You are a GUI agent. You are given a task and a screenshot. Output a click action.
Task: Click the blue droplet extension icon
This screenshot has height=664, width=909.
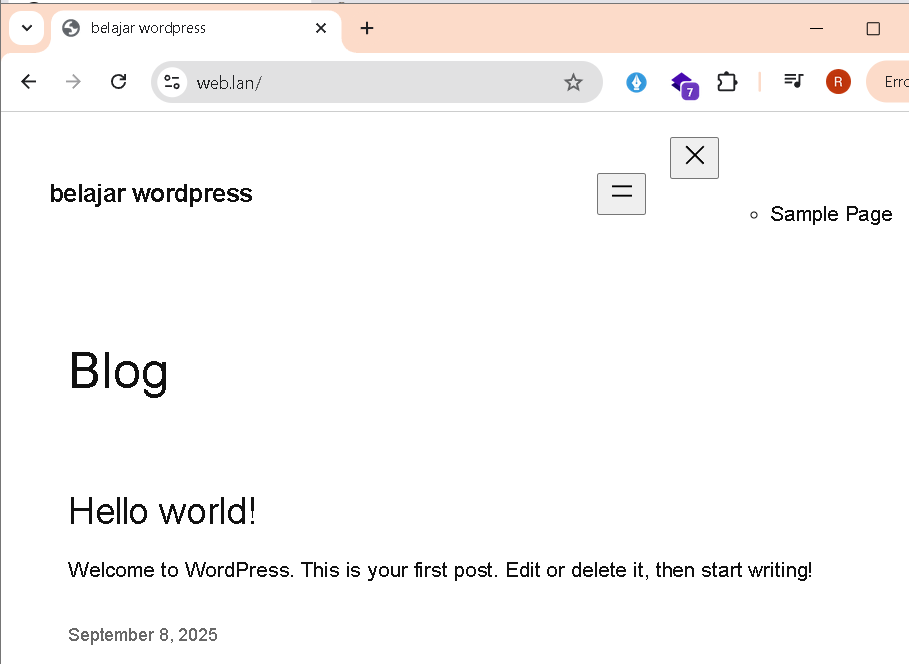coord(636,82)
